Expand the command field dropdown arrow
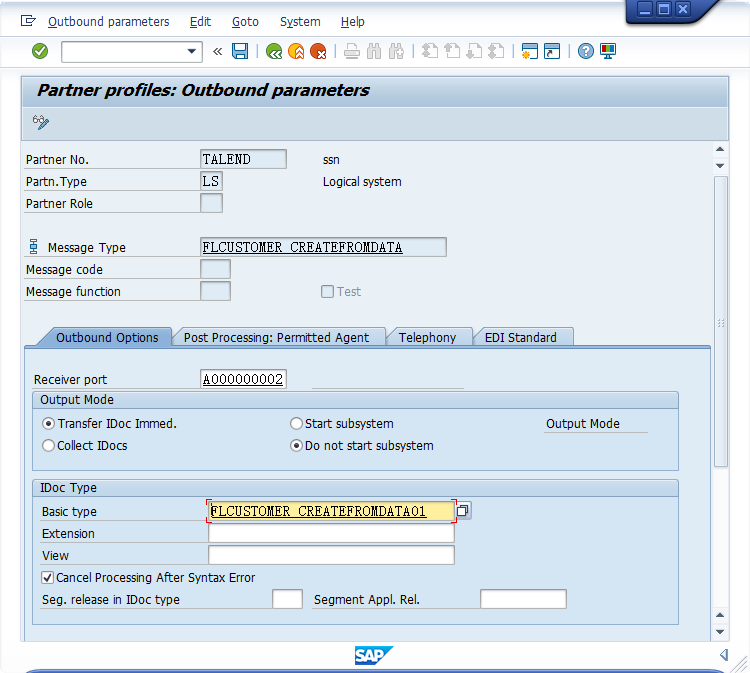750x673 pixels. pos(193,51)
